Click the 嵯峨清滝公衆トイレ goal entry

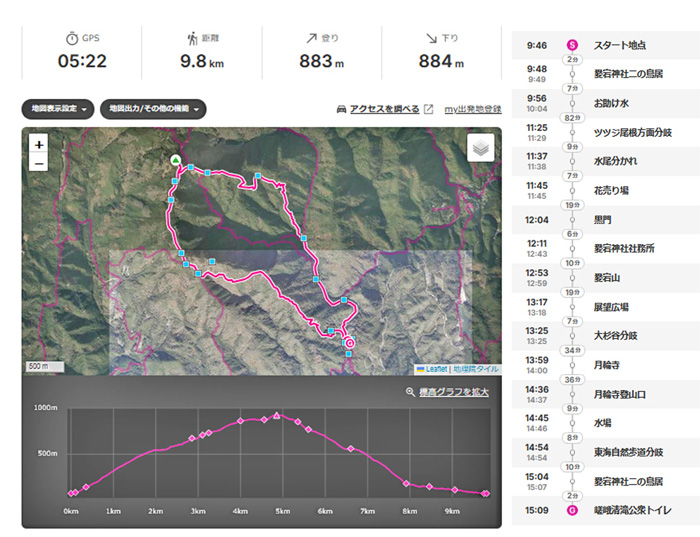(633, 510)
